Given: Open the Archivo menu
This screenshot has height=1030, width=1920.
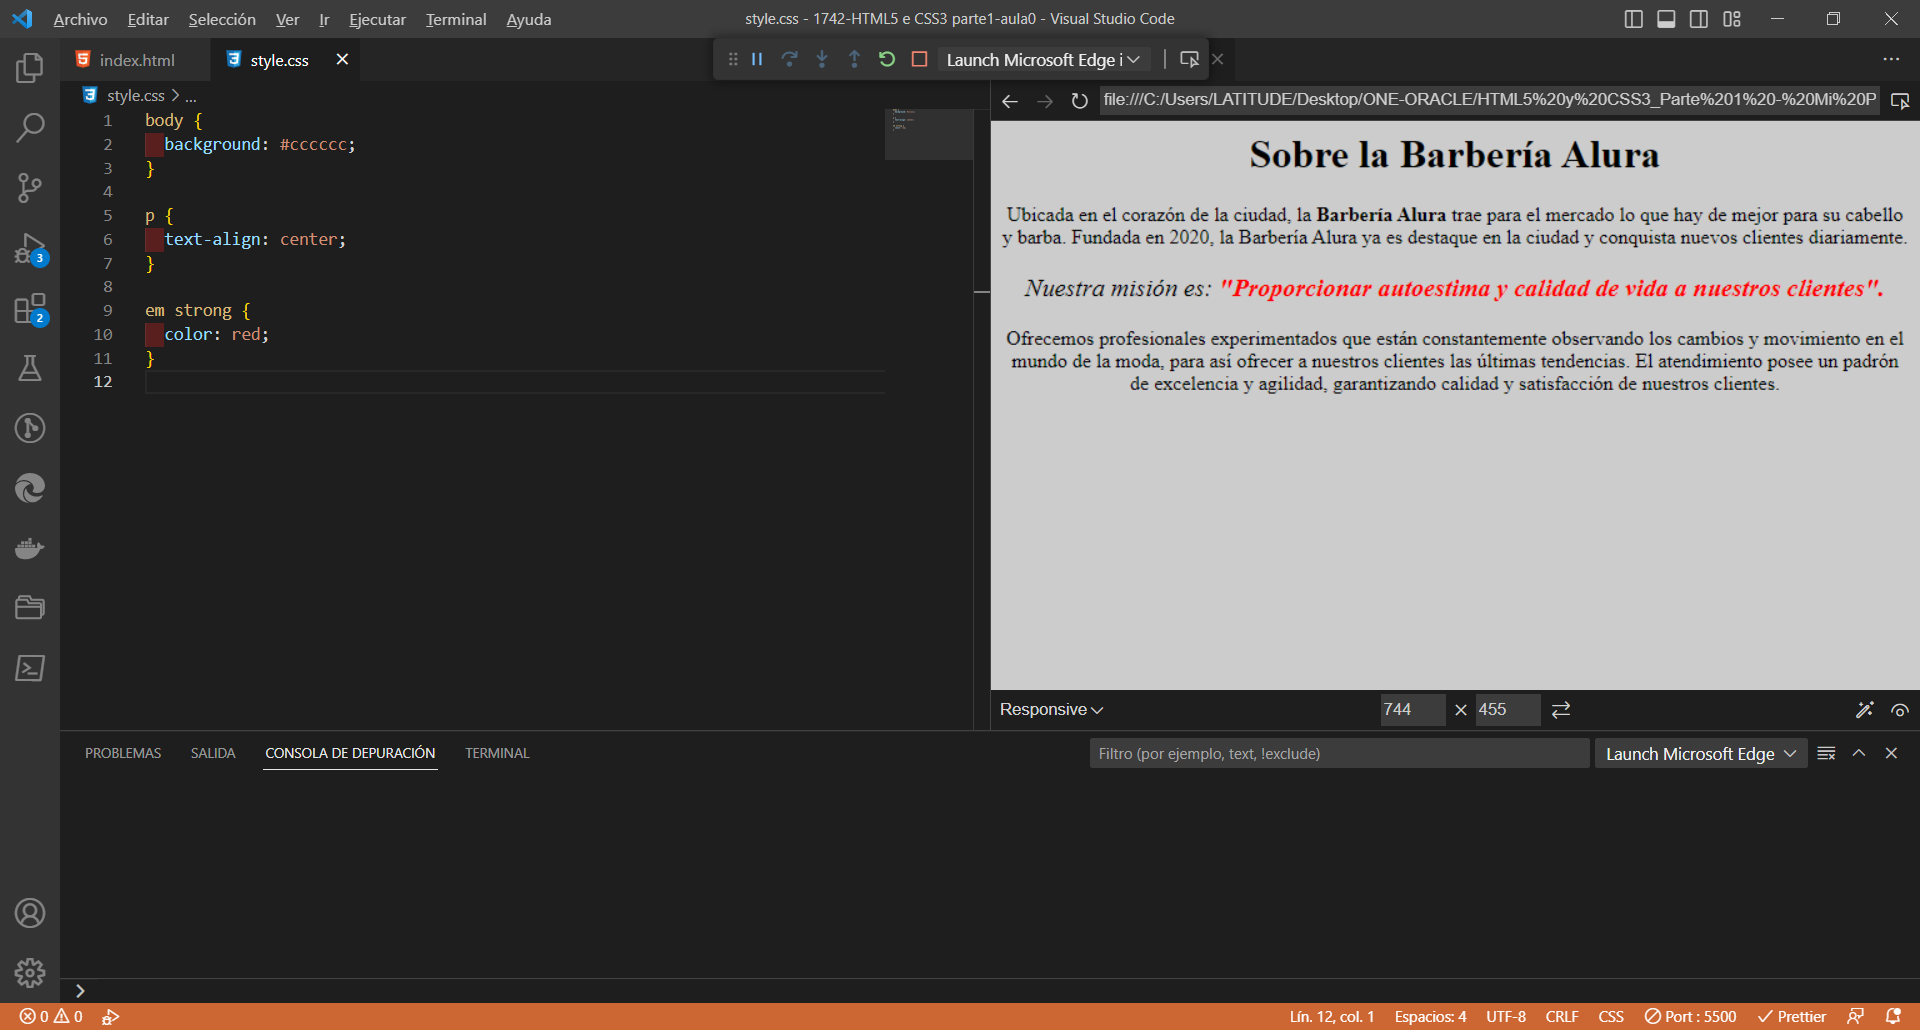Looking at the screenshot, I should point(80,19).
